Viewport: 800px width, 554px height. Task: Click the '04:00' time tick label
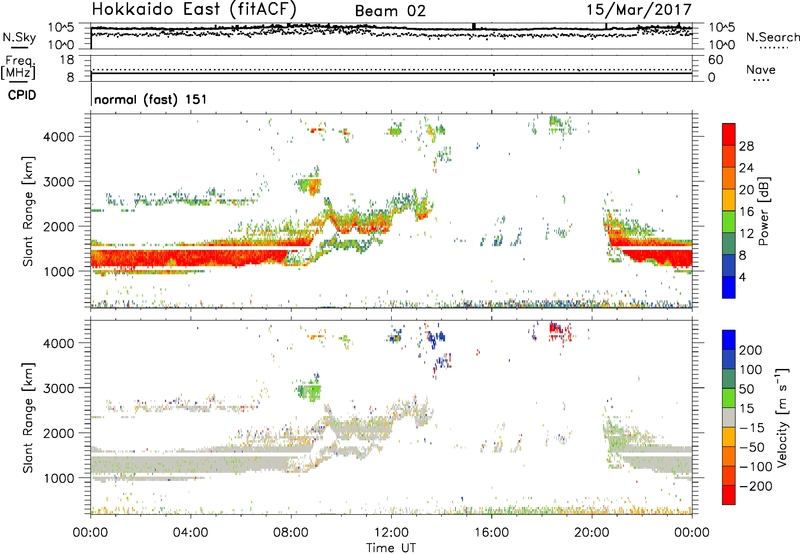pyautogui.click(x=191, y=533)
